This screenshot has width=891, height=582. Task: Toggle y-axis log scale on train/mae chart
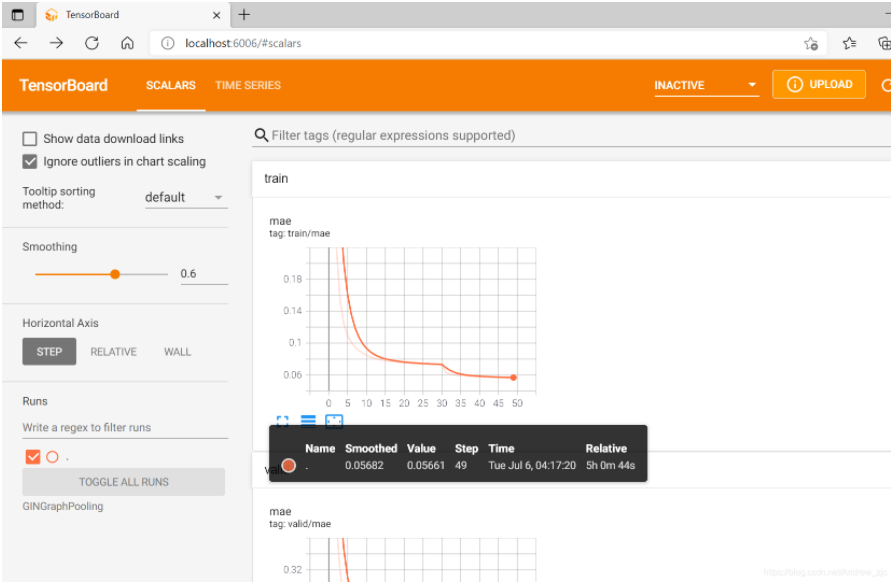[x=308, y=421]
